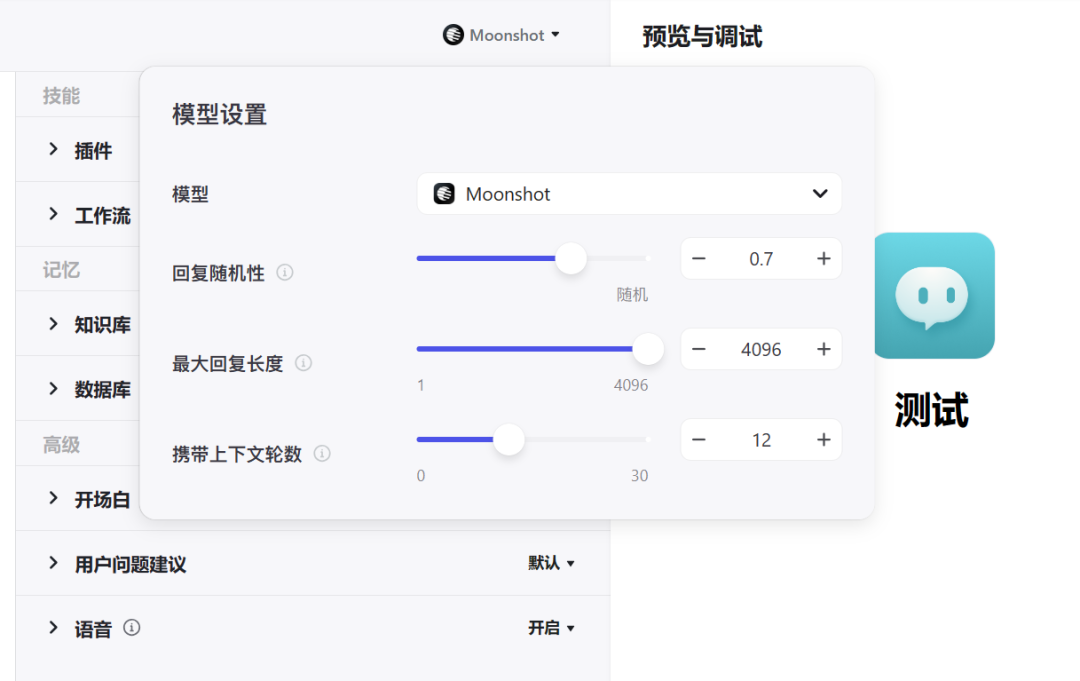
Task: Decrease the 最大回复长度 value with minus
Action: click(698, 349)
